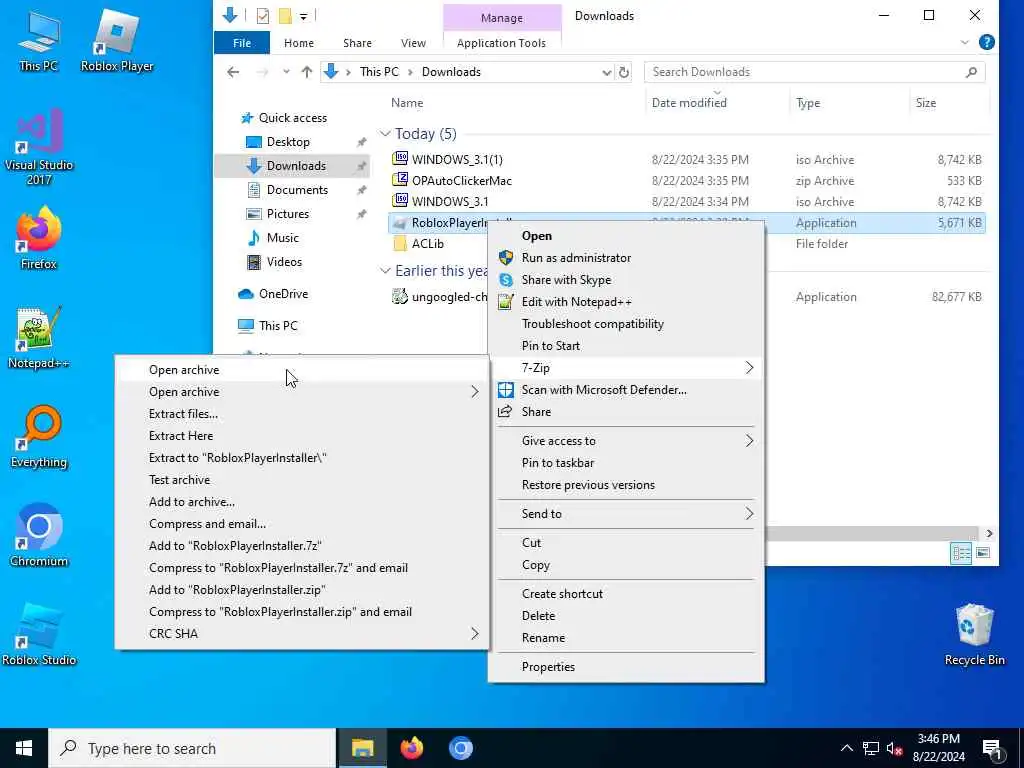The image size is (1024, 768).
Task: Click the refresh button in address bar
Action: 624,72
